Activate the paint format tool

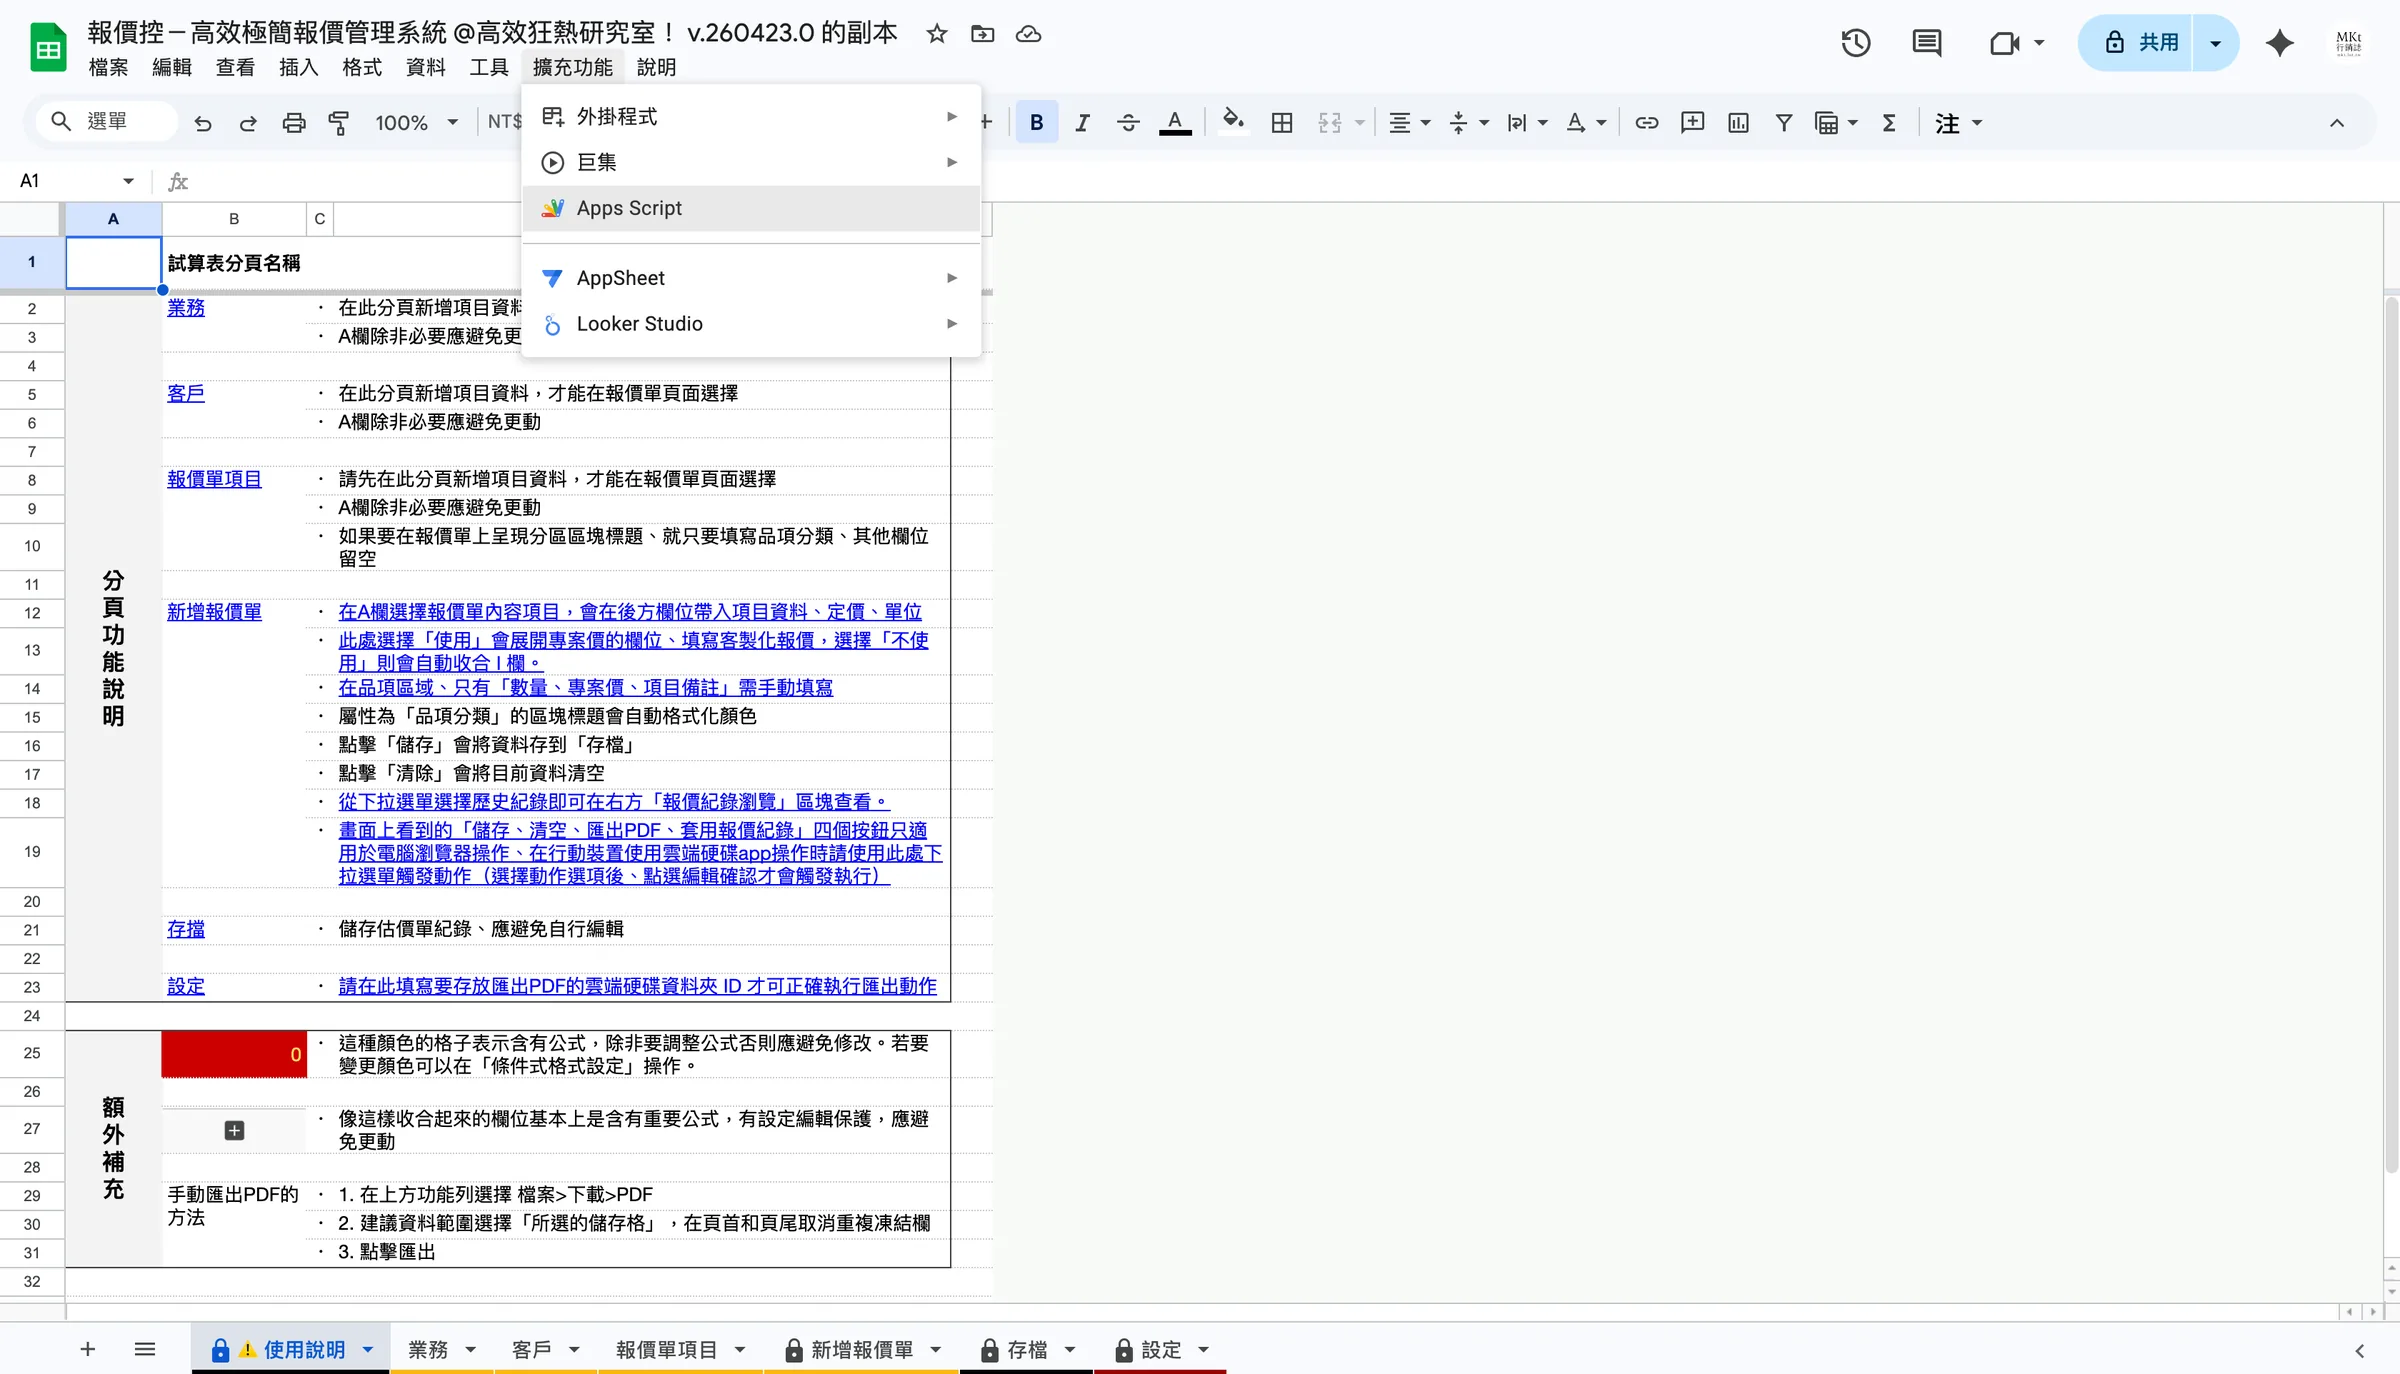coord(339,123)
